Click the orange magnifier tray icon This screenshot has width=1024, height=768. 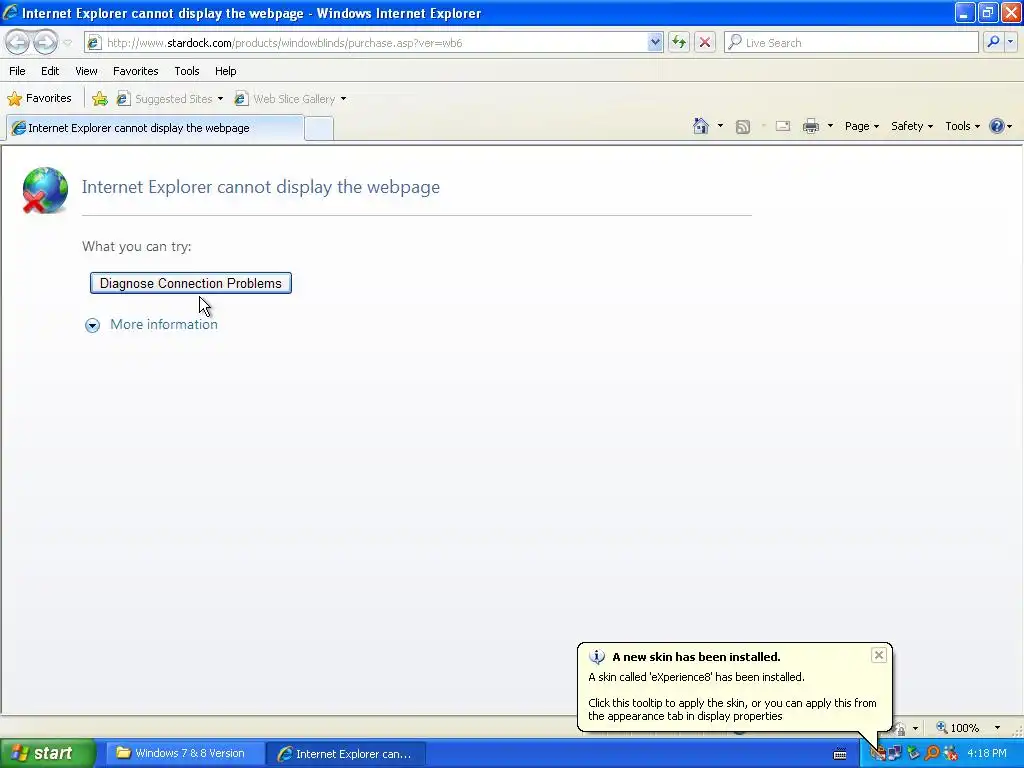pyautogui.click(x=932, y=754)
